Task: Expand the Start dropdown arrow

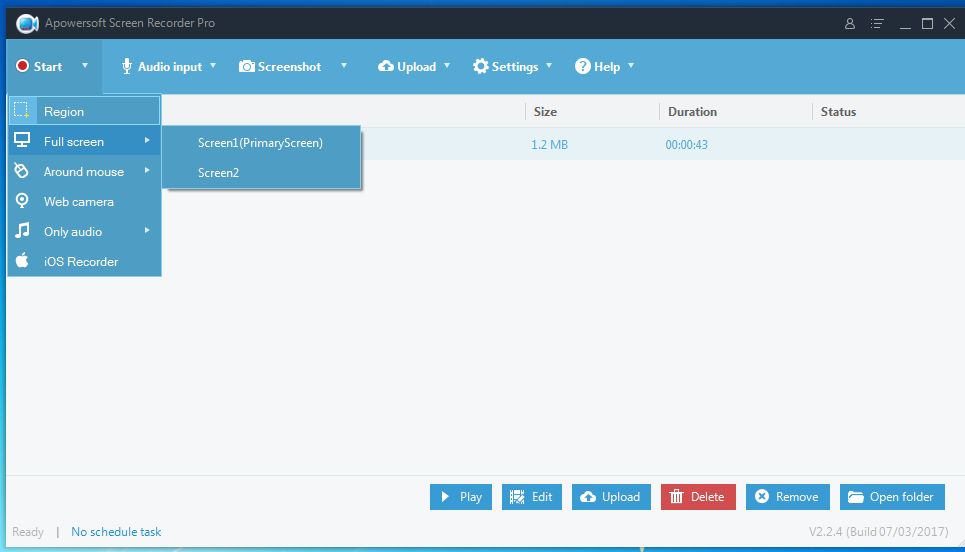Action: coord(85,67)
